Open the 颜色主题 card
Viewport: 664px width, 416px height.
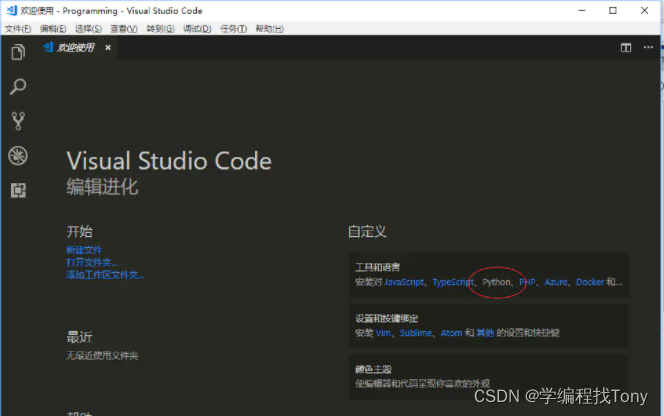(488, 377)
